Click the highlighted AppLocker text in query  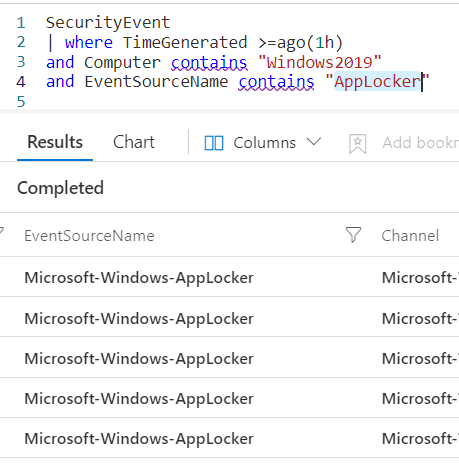[x=377, y=82]
